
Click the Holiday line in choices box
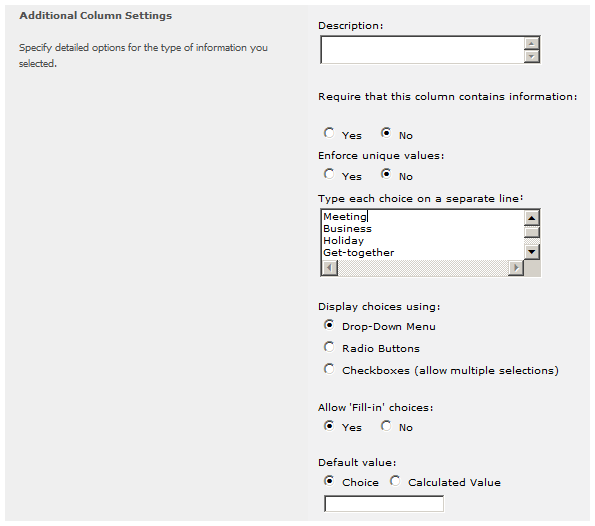(343, 241)
